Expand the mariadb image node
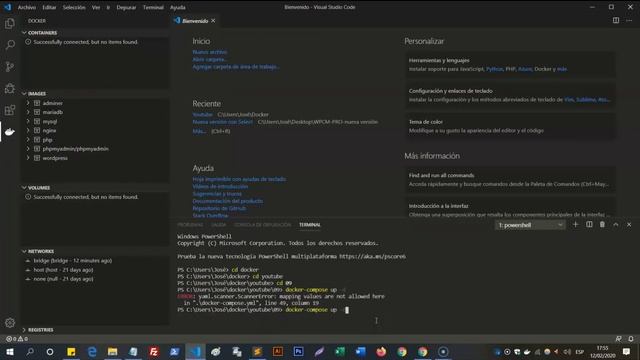 [x=28, y=112]
